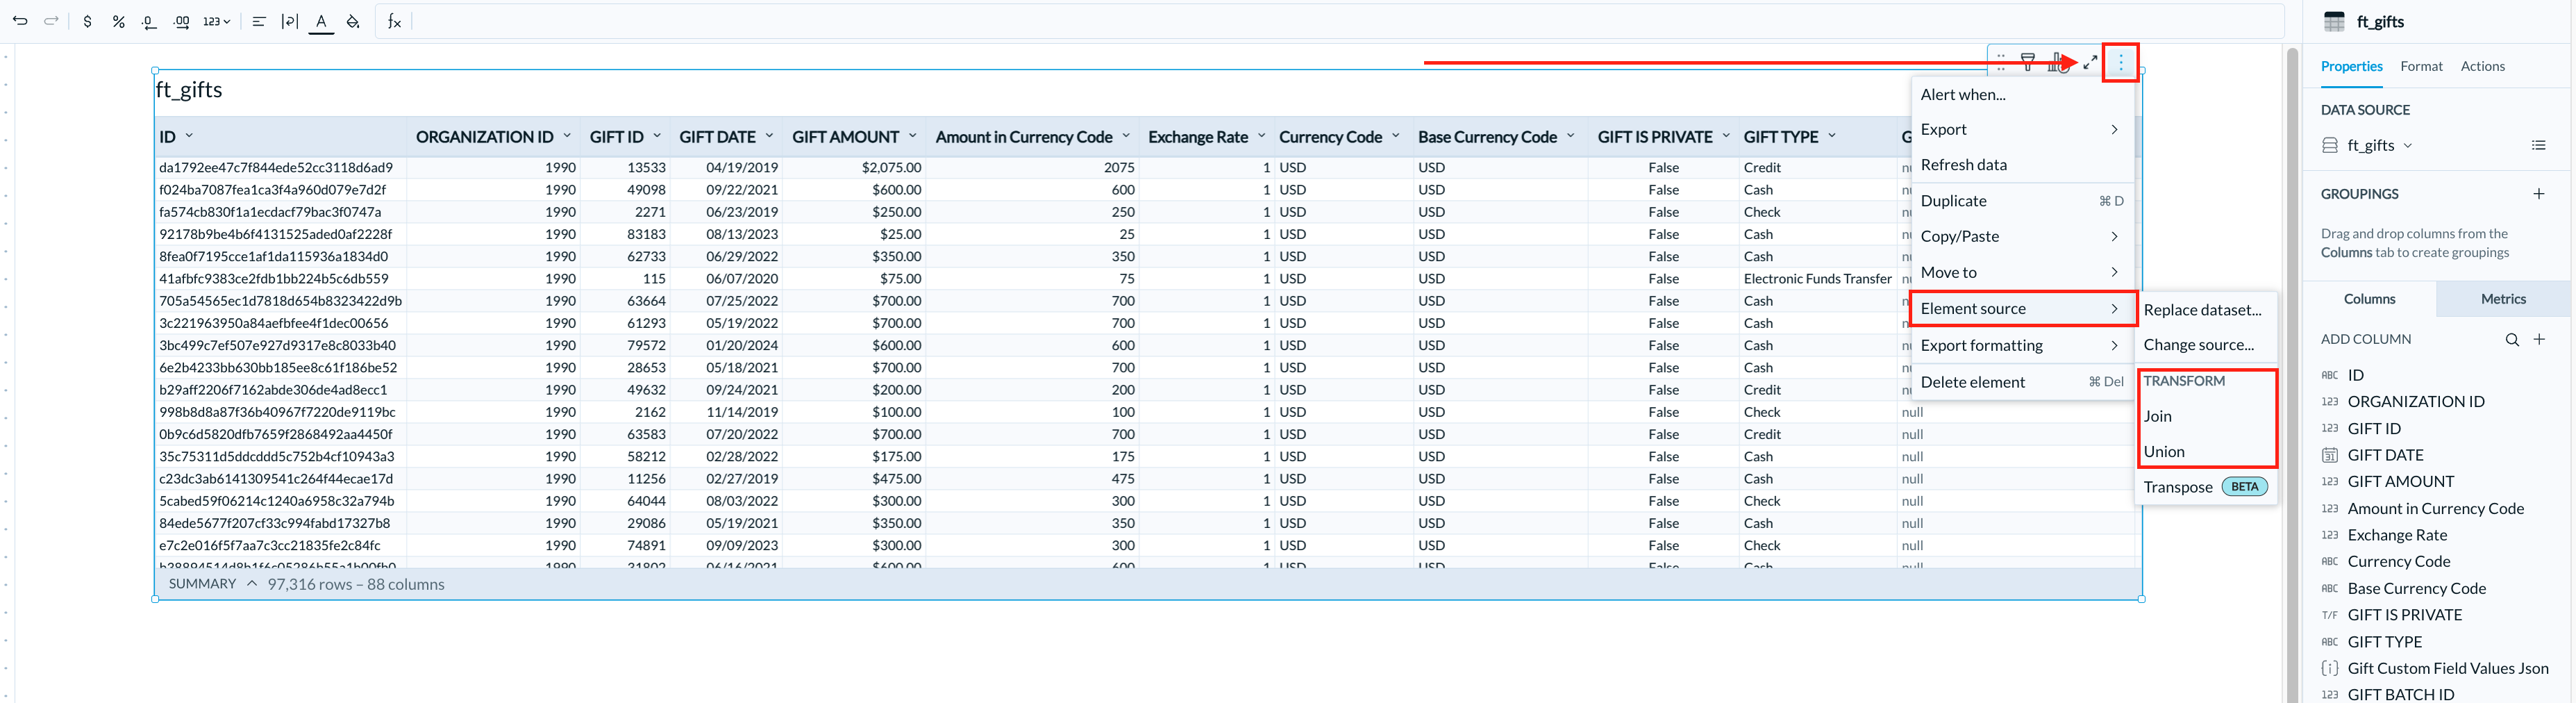Viewport: 2576px width, 703px height.
Task: Open the 123 number format dropdown
Action: (216, 21)
